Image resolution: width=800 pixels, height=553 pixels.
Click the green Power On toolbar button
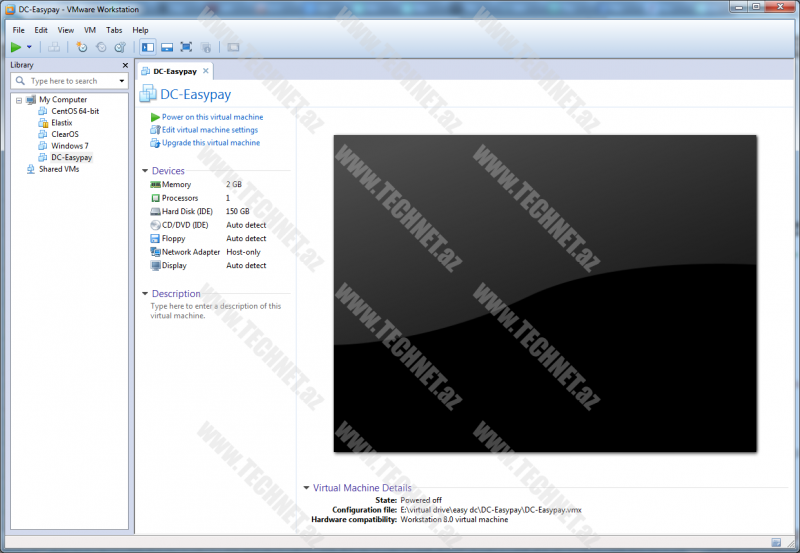(16, 47)
